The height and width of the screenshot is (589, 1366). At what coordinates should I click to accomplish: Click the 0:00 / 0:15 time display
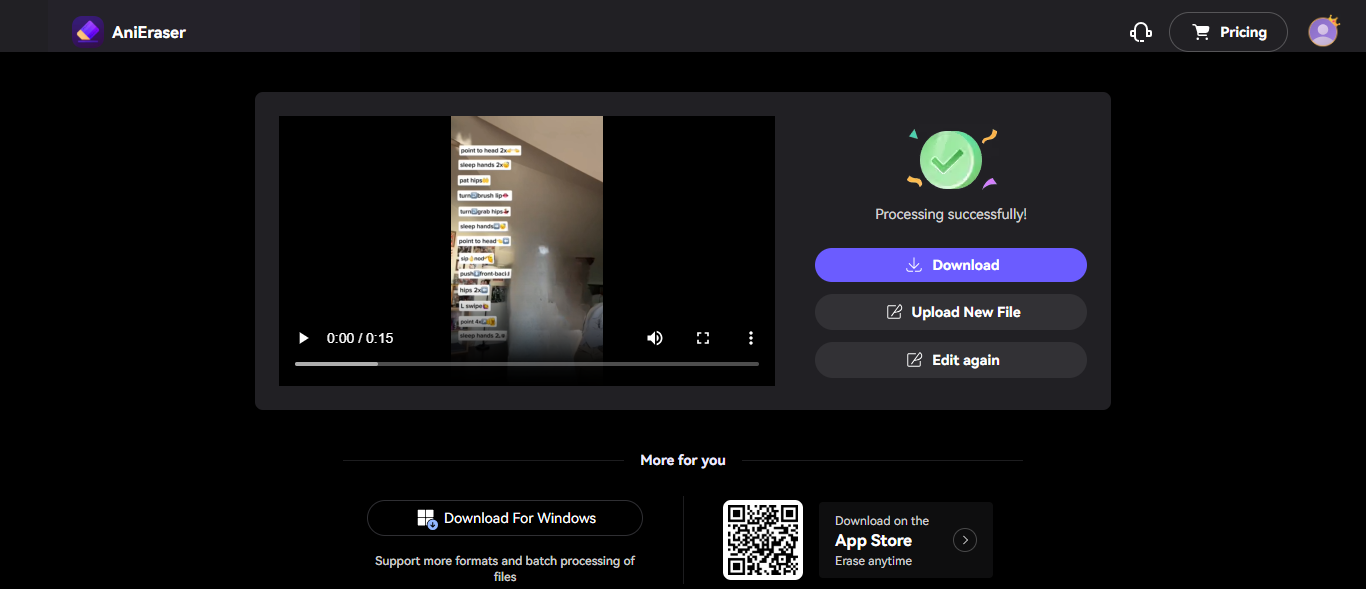coord(360,338)
